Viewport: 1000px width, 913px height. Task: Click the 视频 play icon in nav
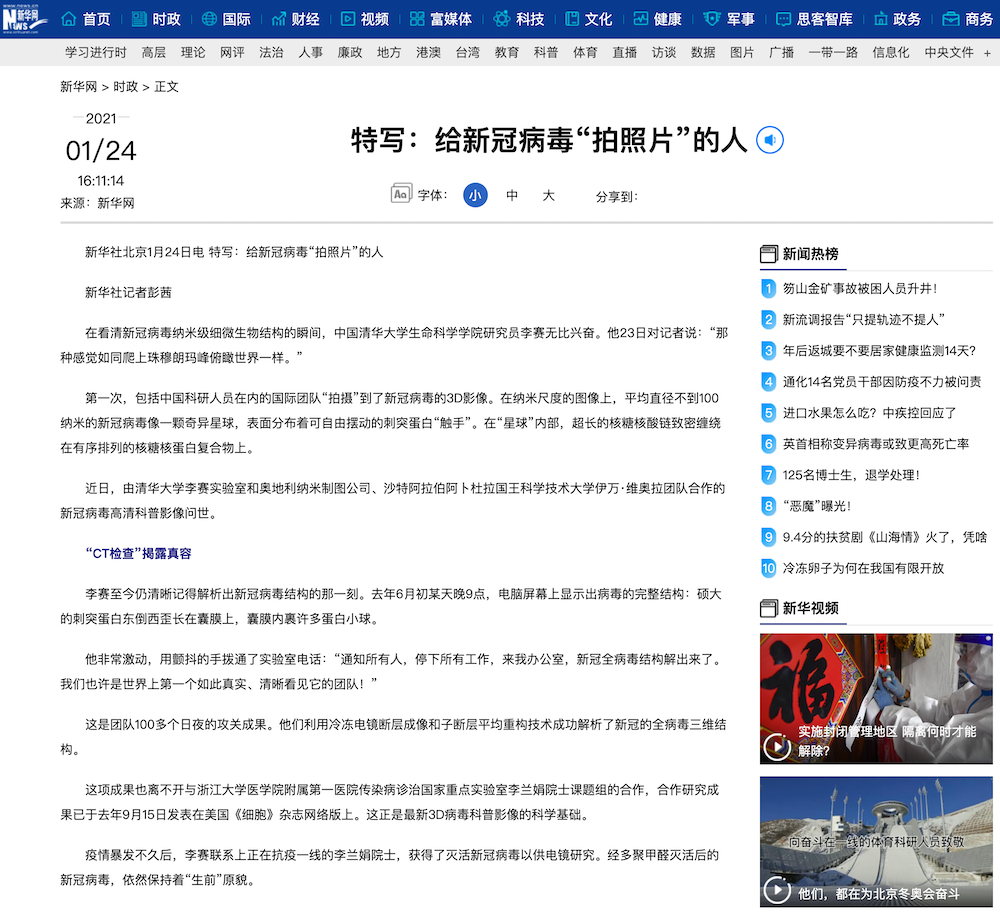pos(348,19)
